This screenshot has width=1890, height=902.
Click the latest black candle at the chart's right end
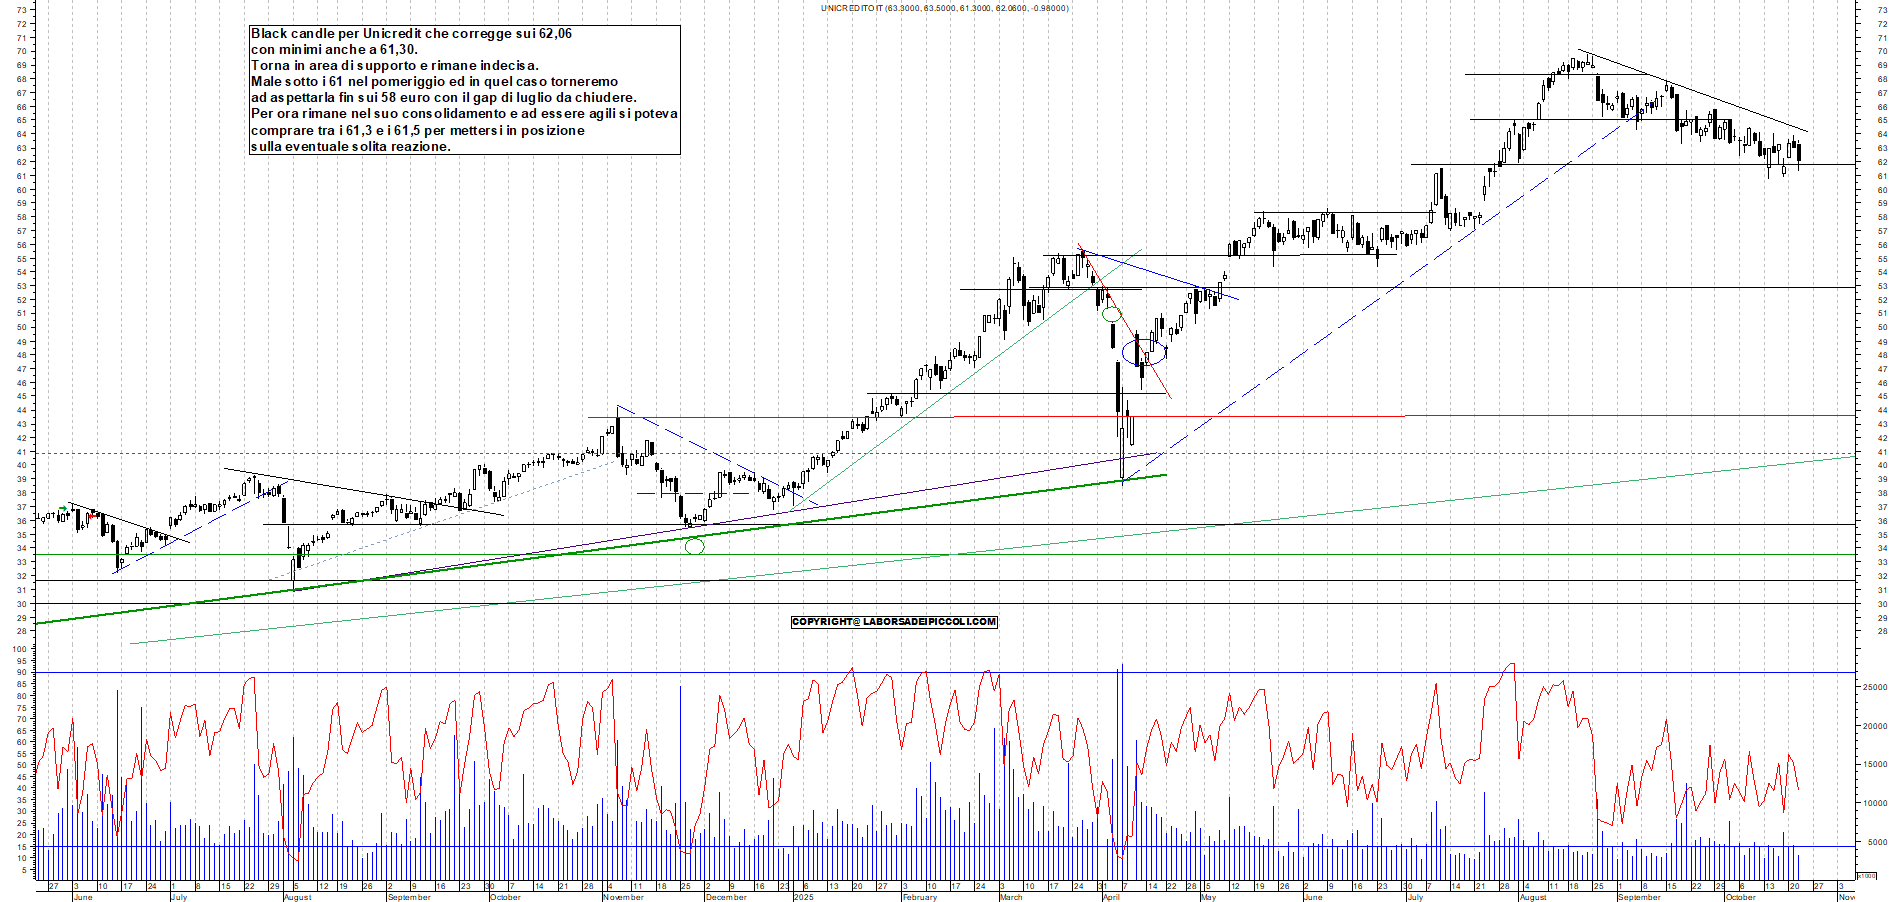1799,152
